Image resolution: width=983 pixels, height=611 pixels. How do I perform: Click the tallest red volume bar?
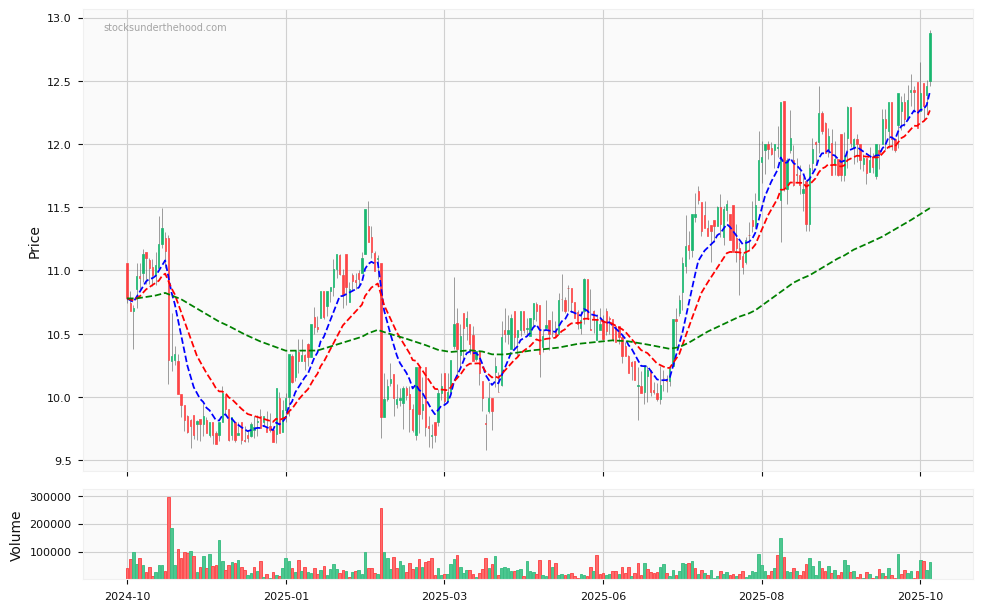[x=169, y=540]
